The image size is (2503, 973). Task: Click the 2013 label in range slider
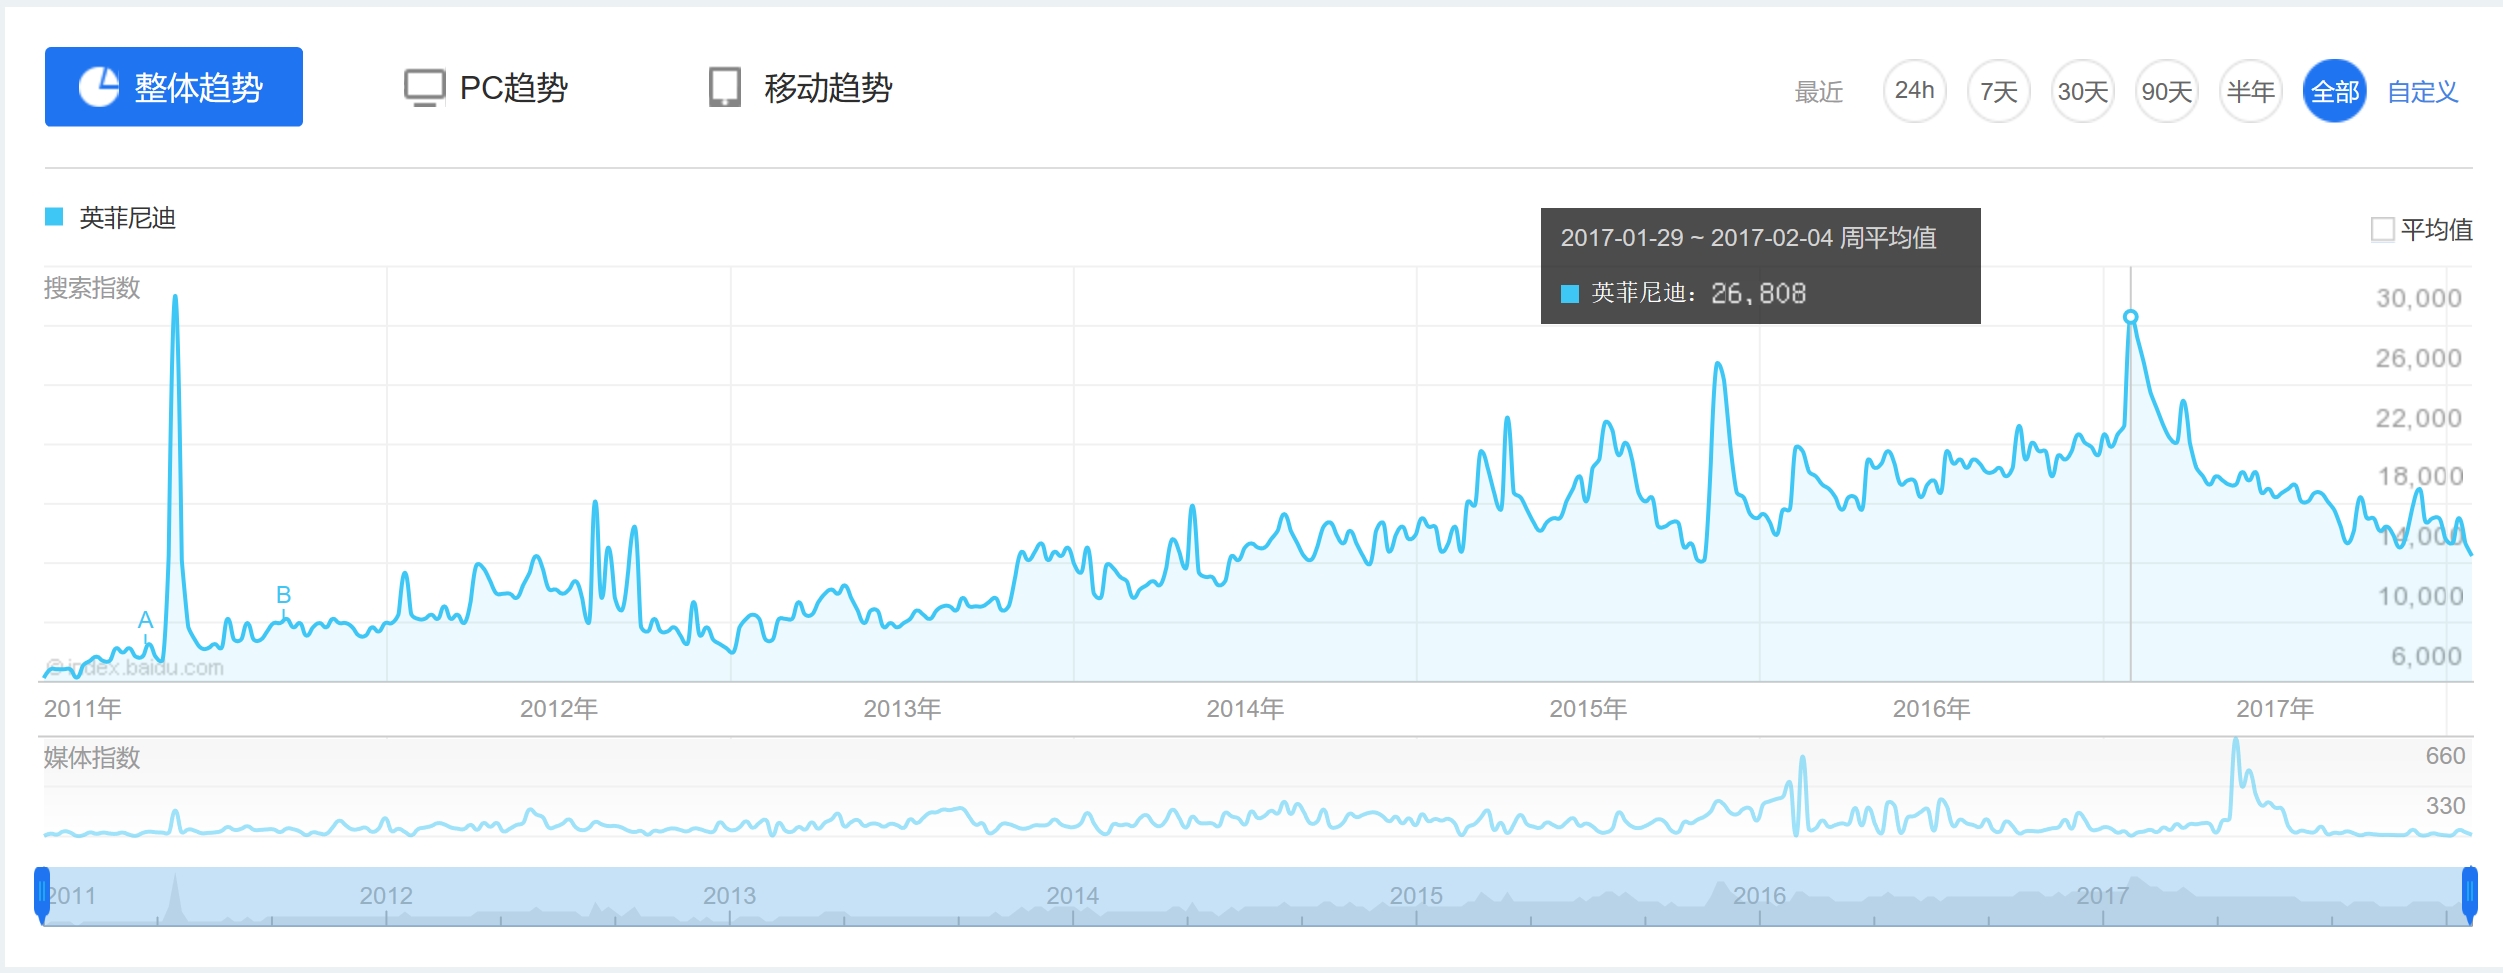(x=729, y=895)
